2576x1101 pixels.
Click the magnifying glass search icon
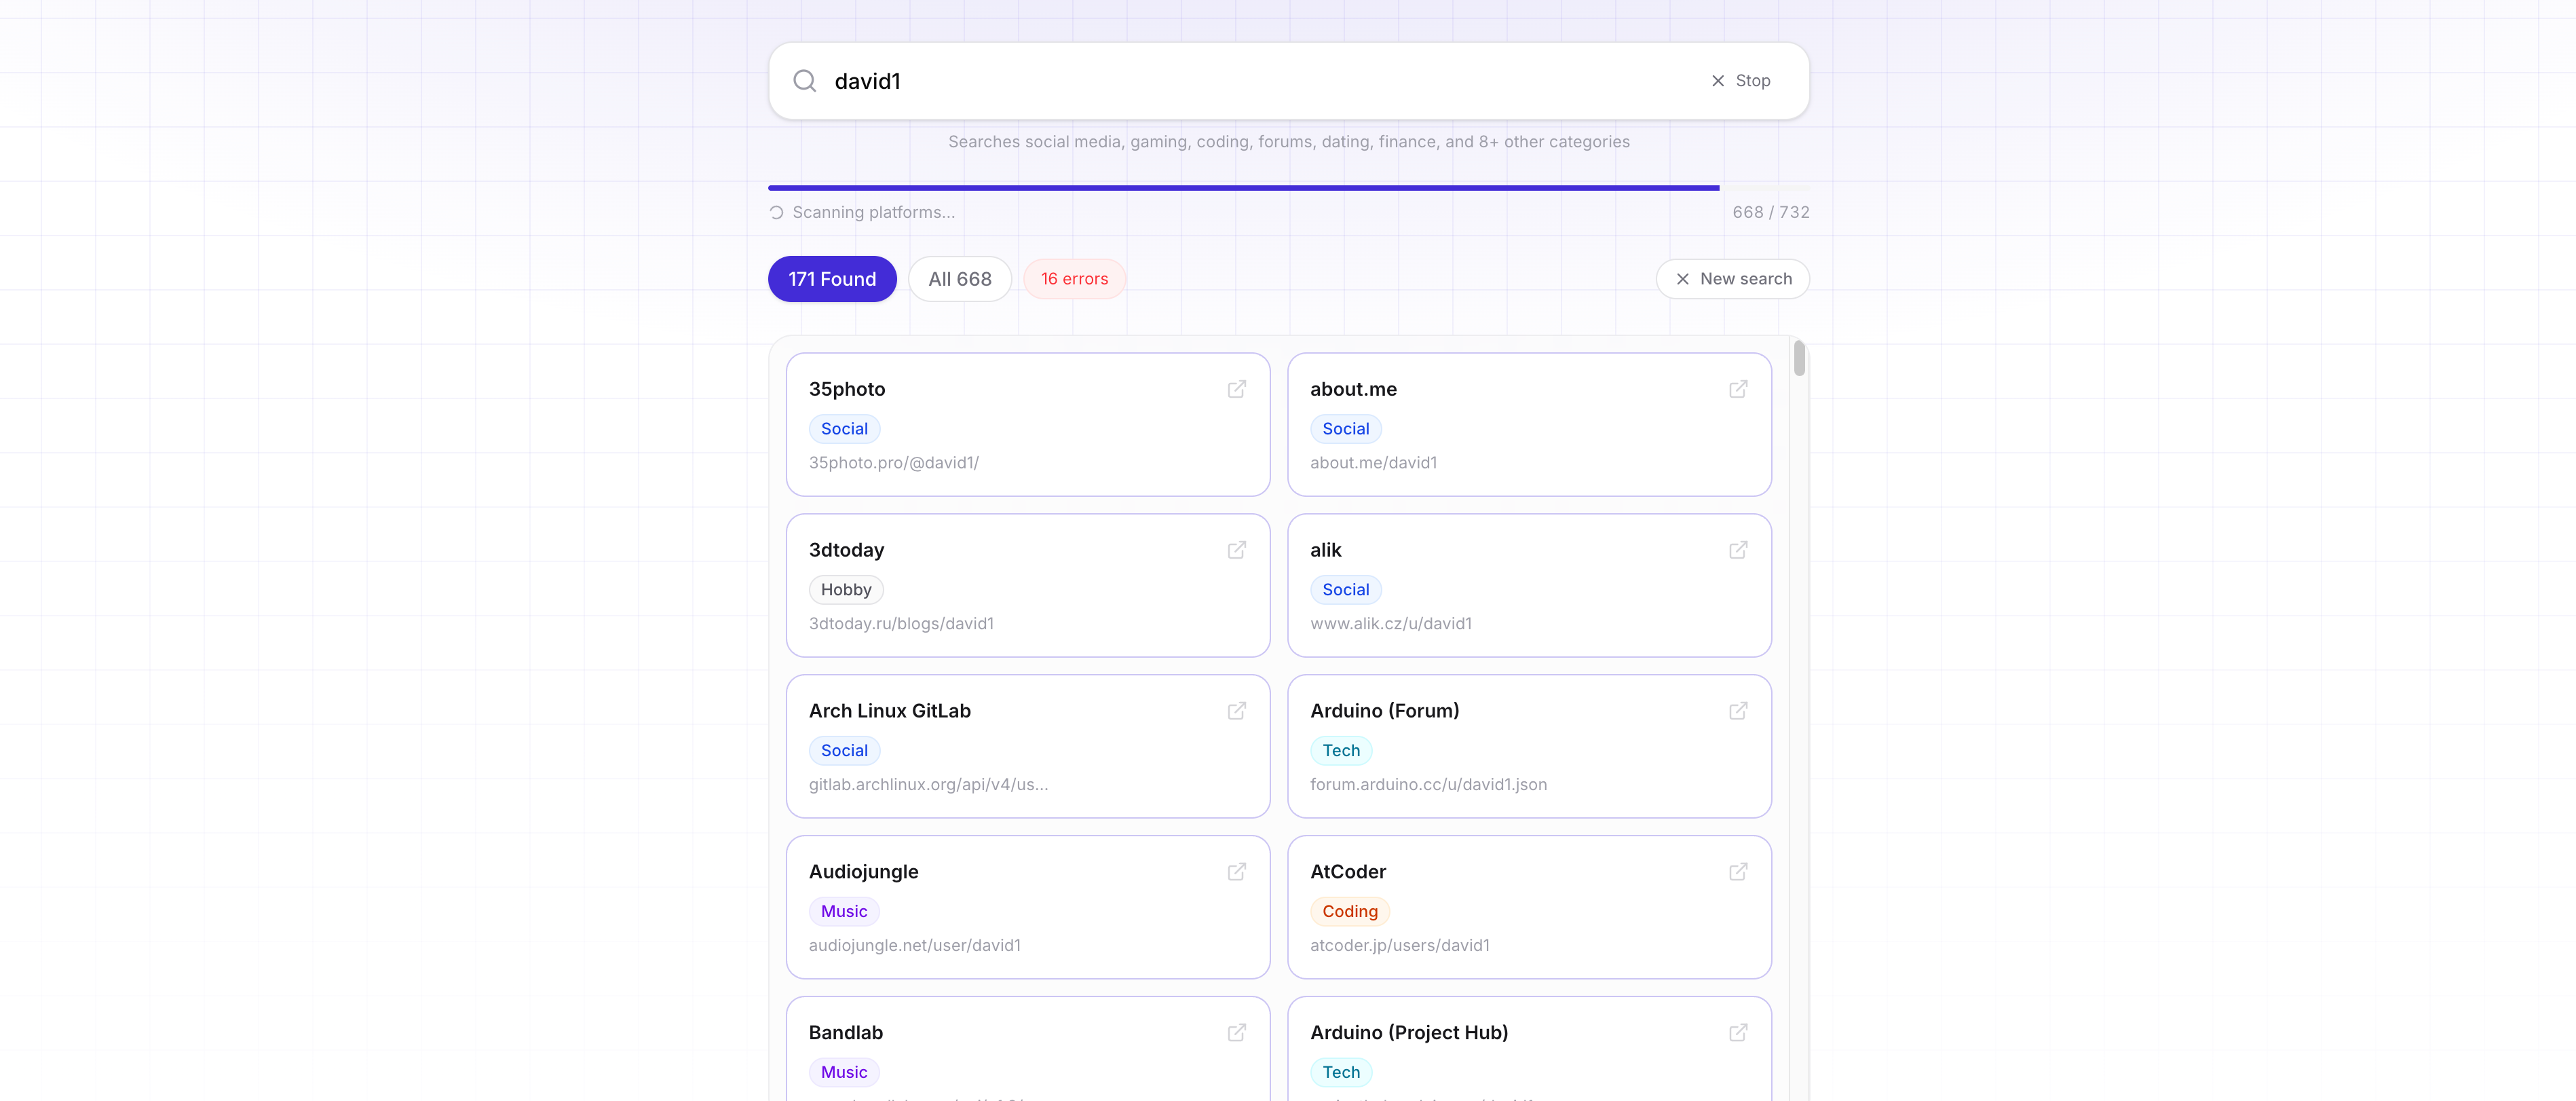(804, 81)
